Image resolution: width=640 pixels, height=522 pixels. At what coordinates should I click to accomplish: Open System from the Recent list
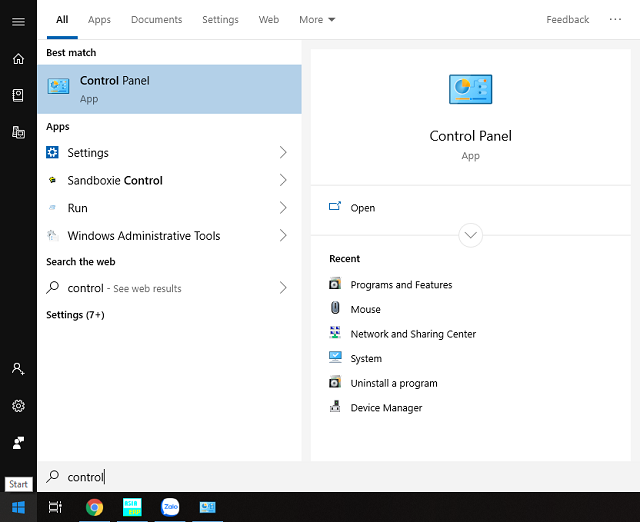366,358
